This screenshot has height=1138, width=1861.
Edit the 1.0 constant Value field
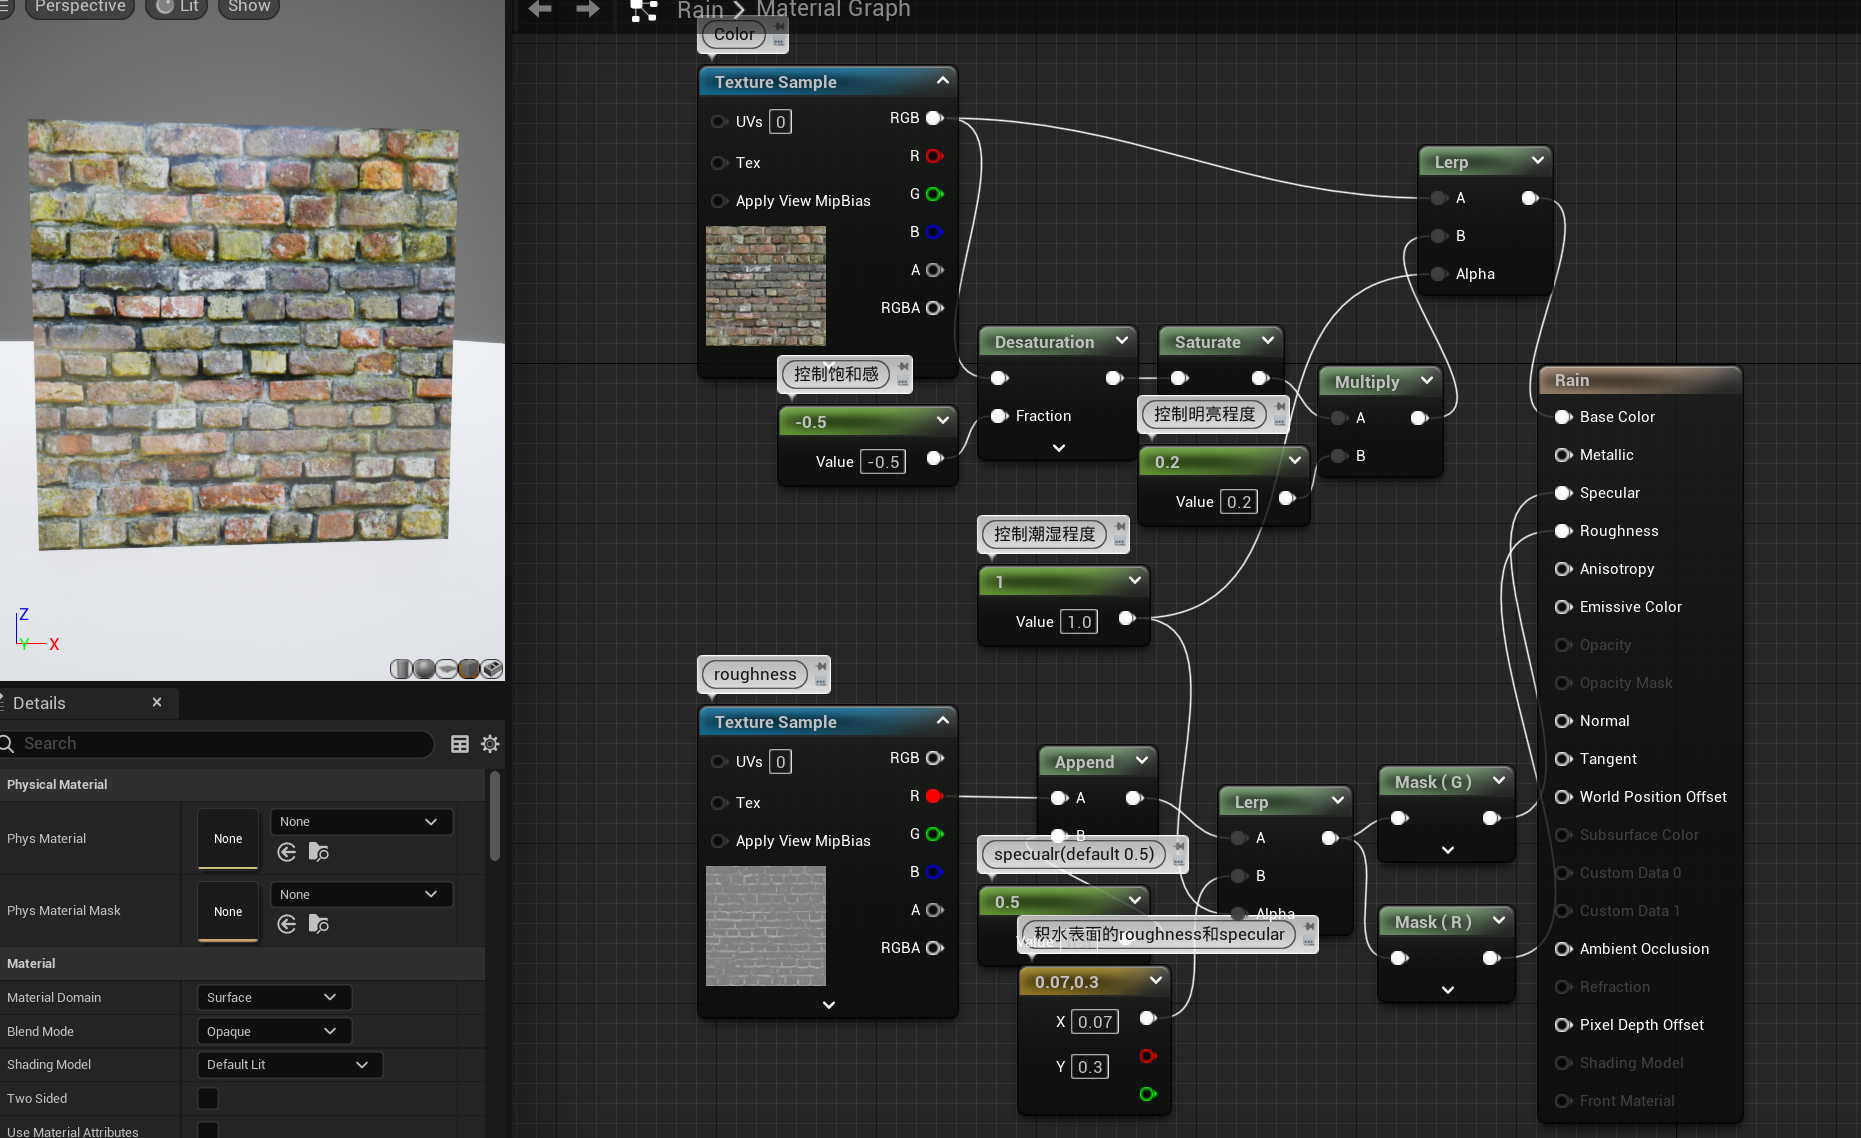coord(1079,622)
